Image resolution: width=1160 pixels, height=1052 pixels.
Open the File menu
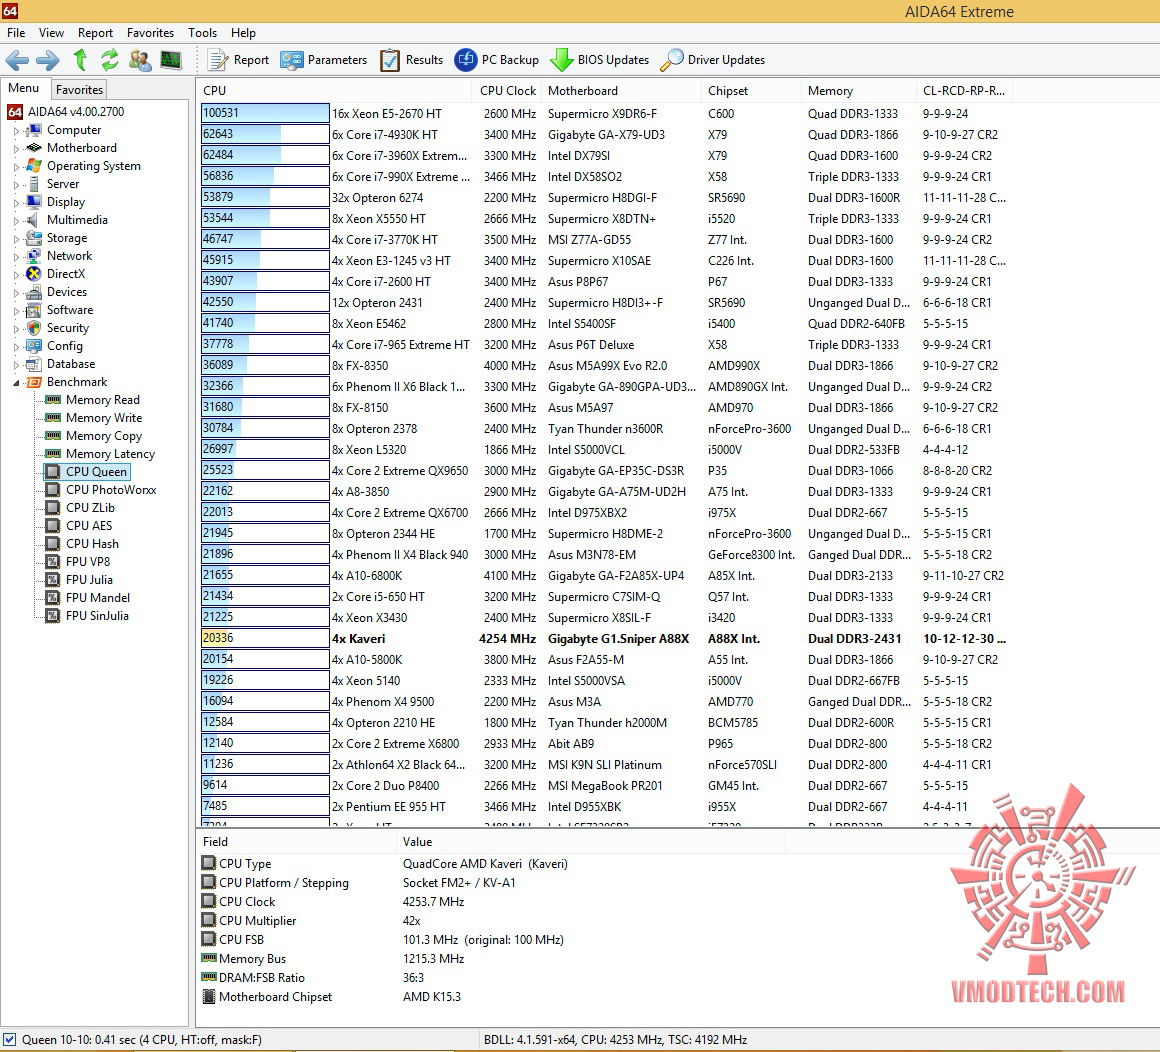[x=16, y=33]
